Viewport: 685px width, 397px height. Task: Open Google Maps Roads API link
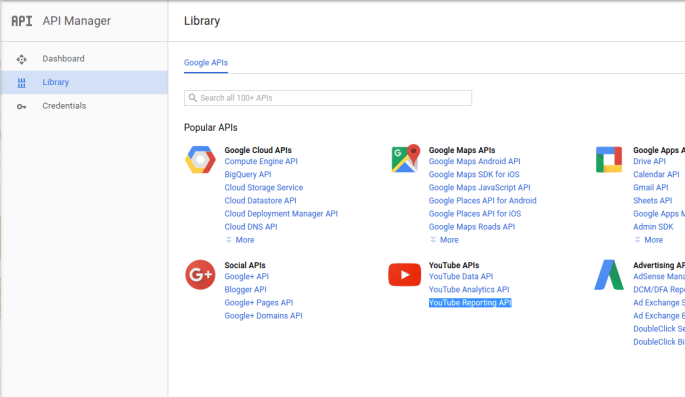(x=472, y=227)
